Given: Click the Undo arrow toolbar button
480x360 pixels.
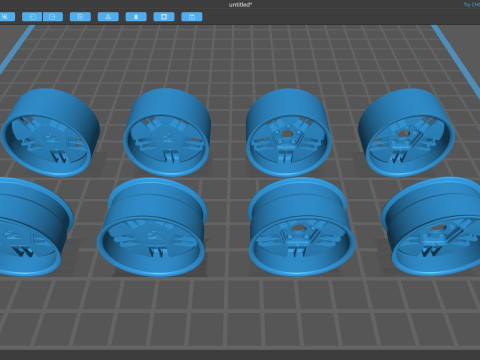Looking at the screenshot, I should click(x=32, y=17).
